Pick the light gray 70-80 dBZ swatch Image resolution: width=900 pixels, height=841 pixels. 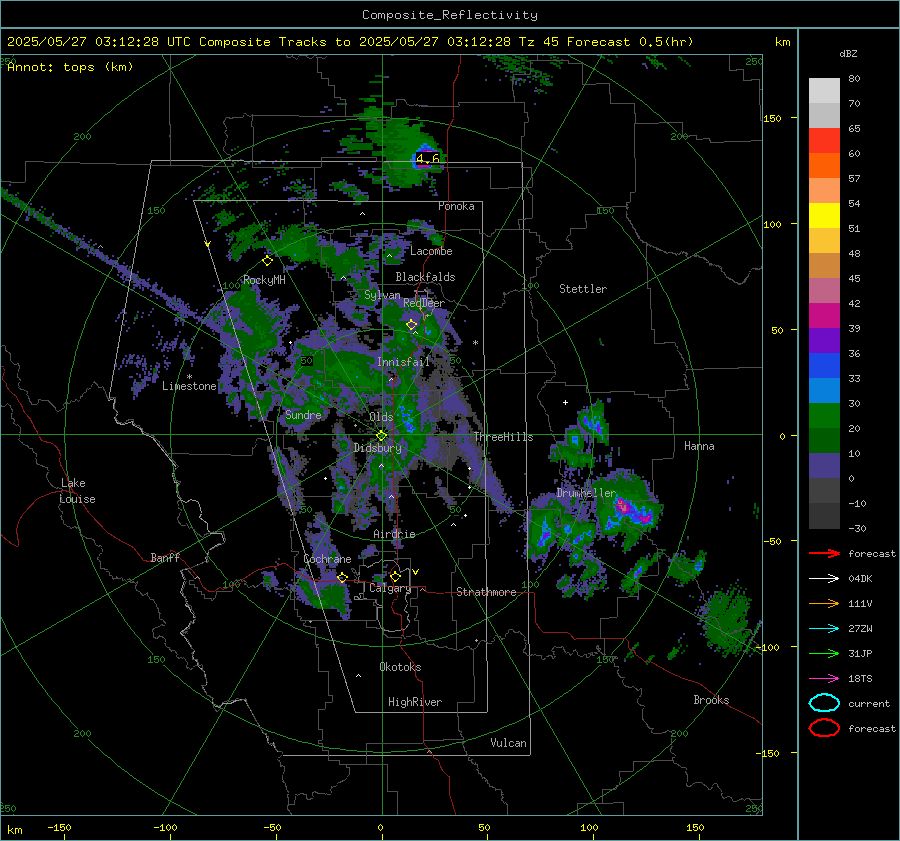point(824,91)
